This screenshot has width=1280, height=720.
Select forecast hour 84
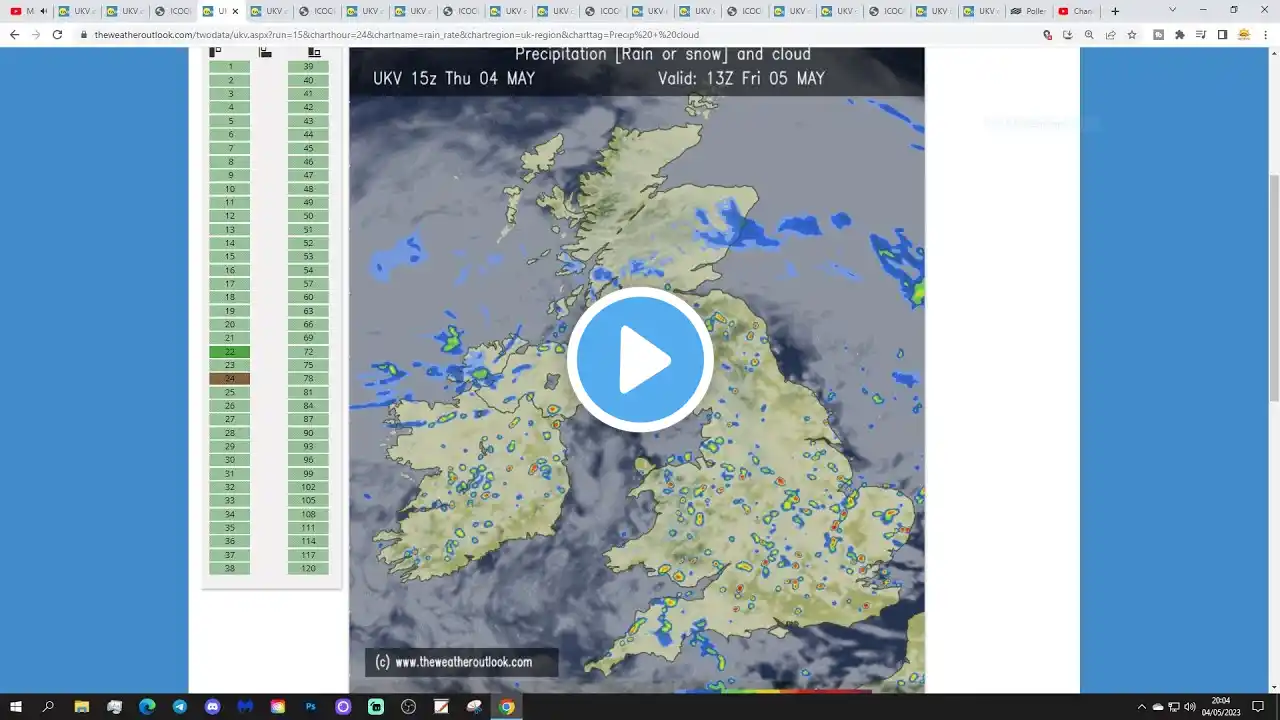pyautogui.click(x=308, y=406)
